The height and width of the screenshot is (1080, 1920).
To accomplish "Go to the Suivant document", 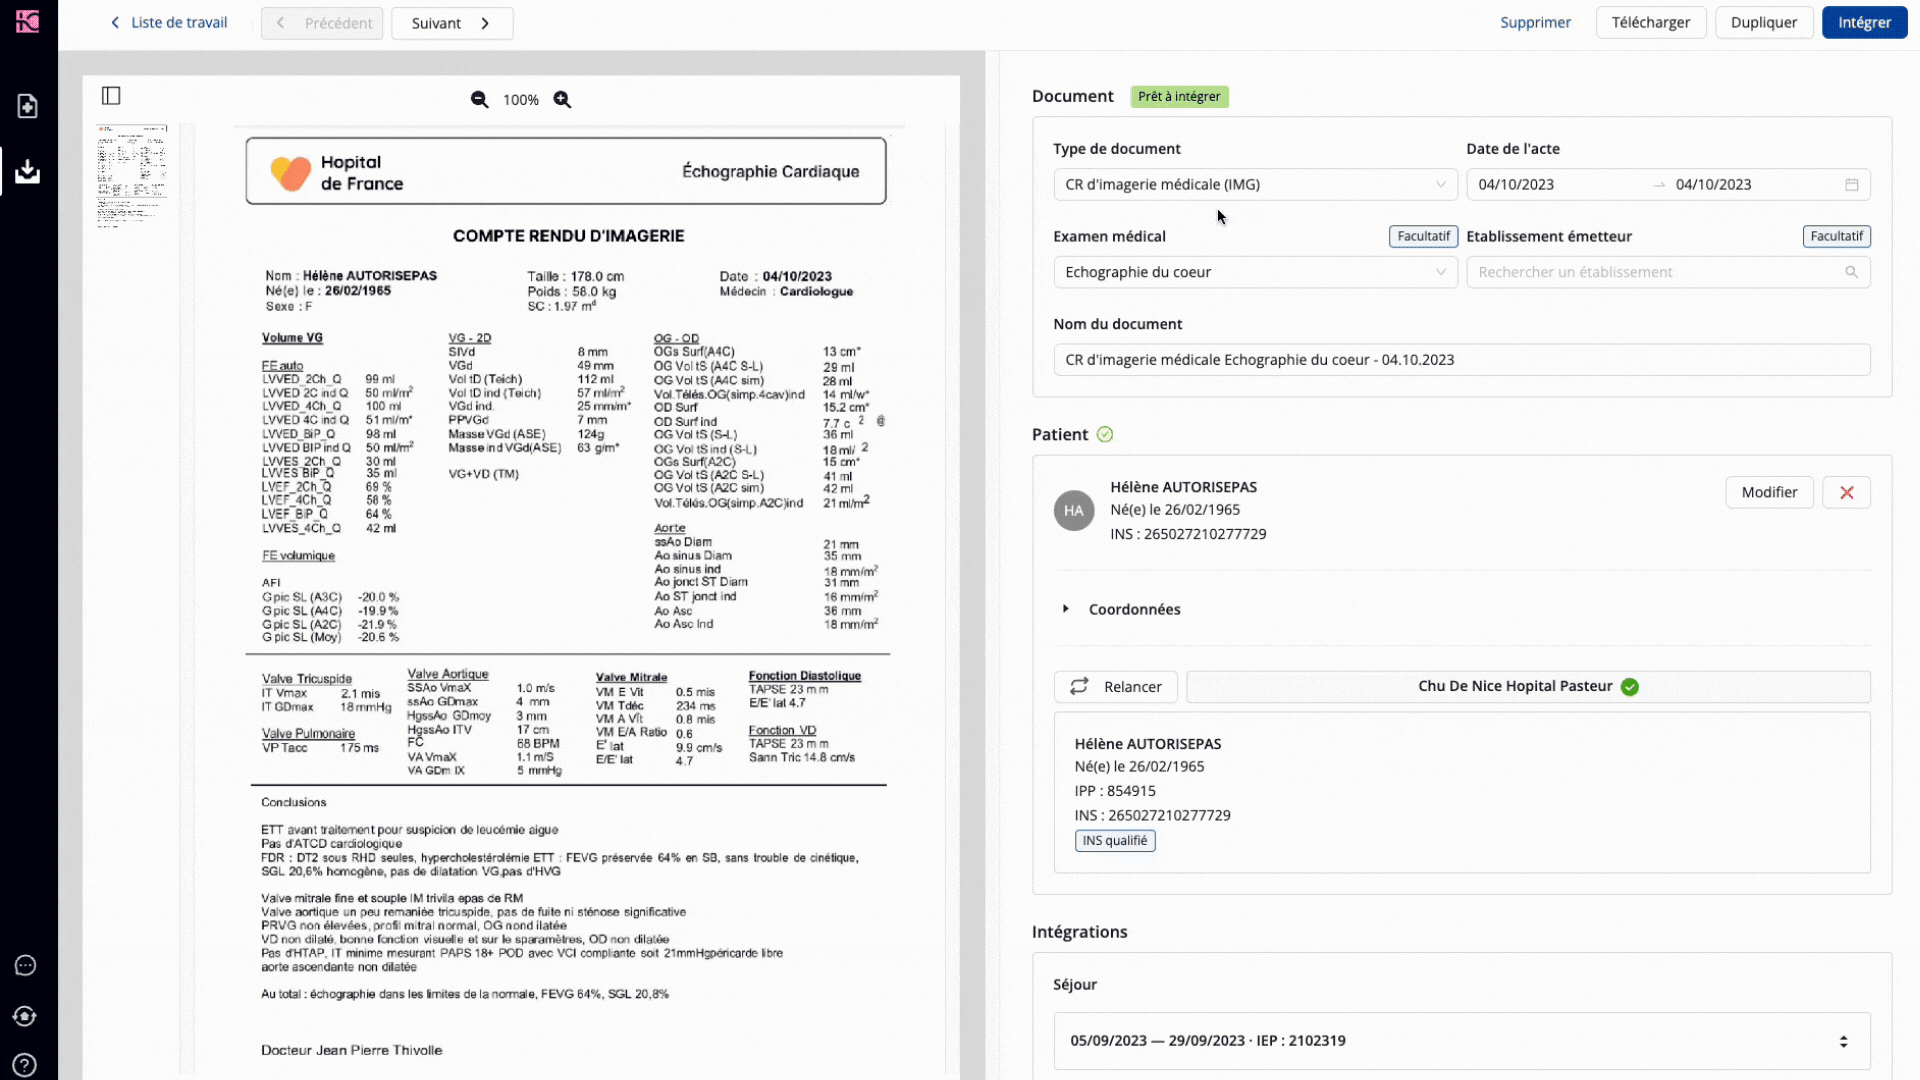I will [452, 23].
